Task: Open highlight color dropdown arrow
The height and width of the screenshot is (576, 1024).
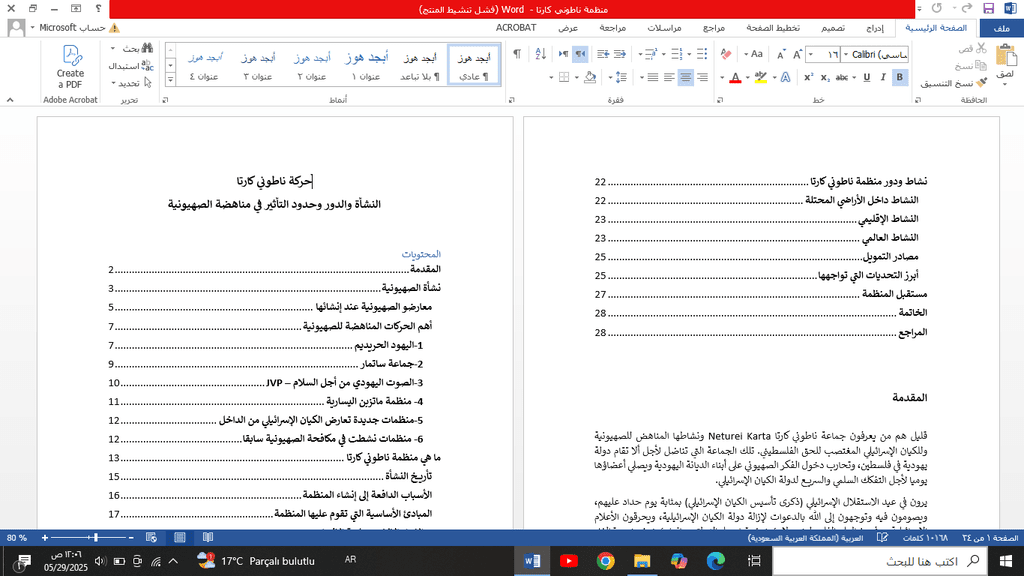Action: 748,78
